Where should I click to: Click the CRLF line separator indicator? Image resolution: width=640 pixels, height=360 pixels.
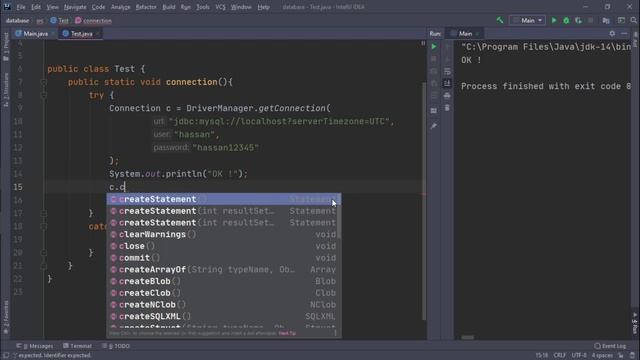pyautogui.click(x=560, y=356)
